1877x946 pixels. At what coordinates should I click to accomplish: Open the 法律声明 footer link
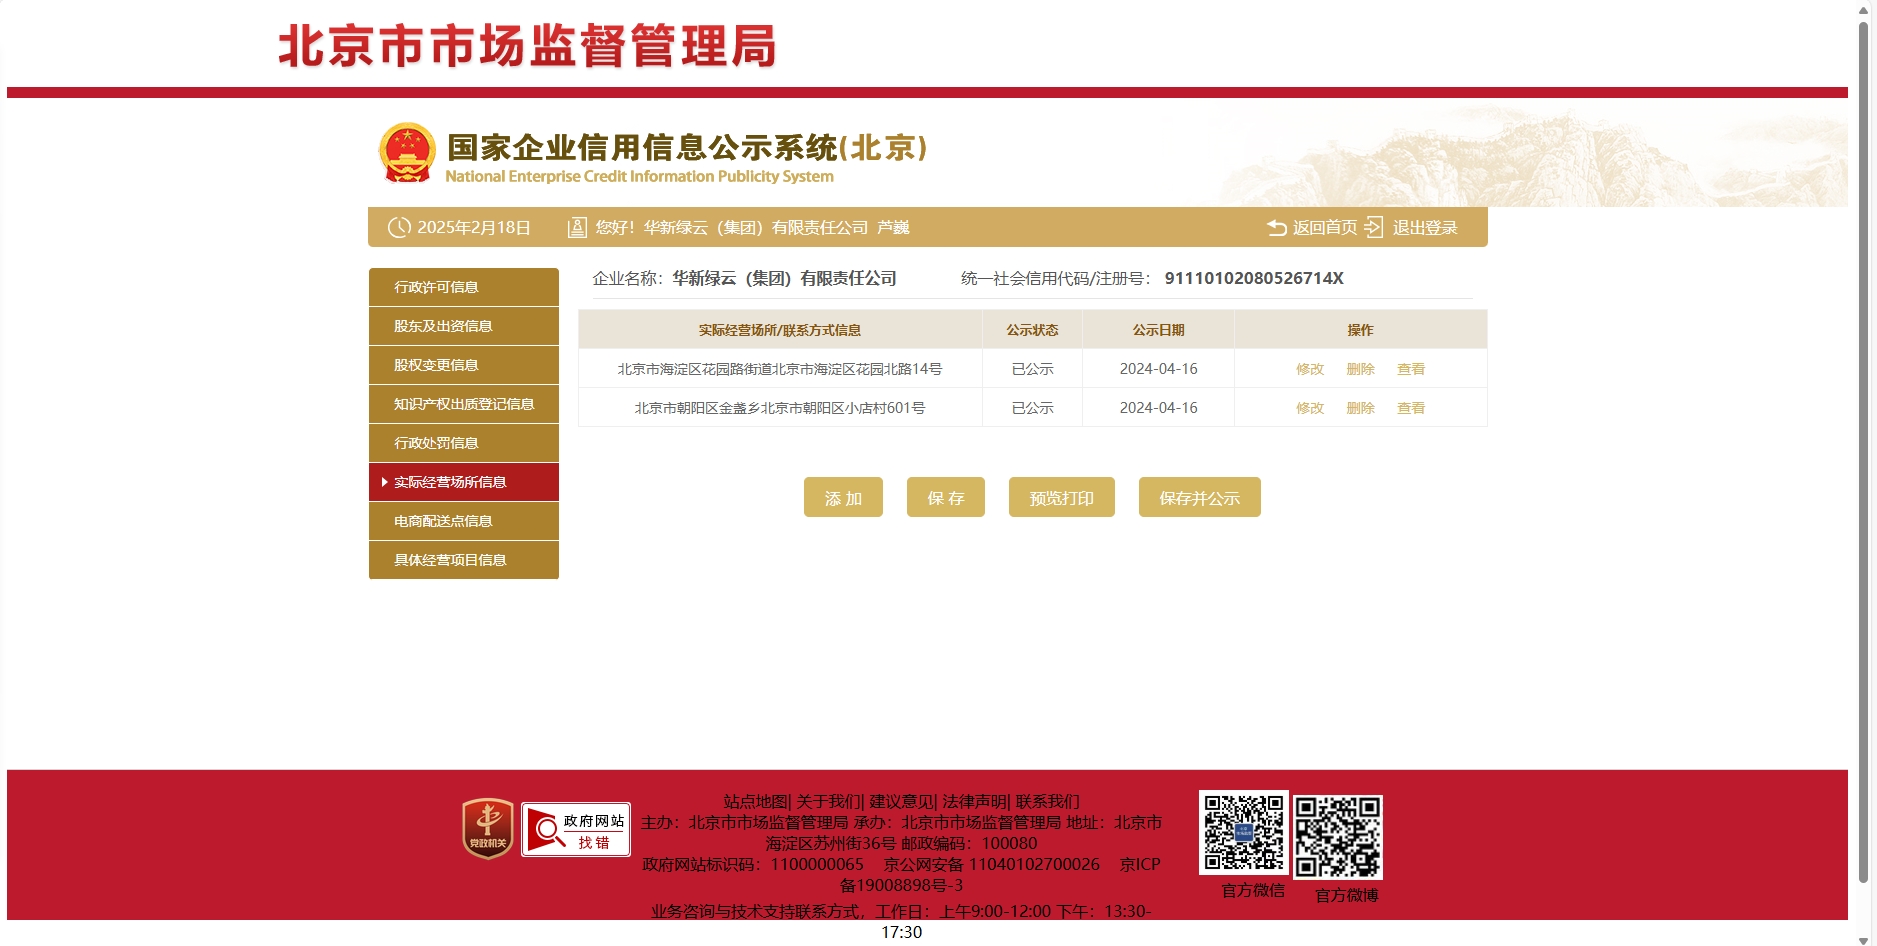point(974,801)
